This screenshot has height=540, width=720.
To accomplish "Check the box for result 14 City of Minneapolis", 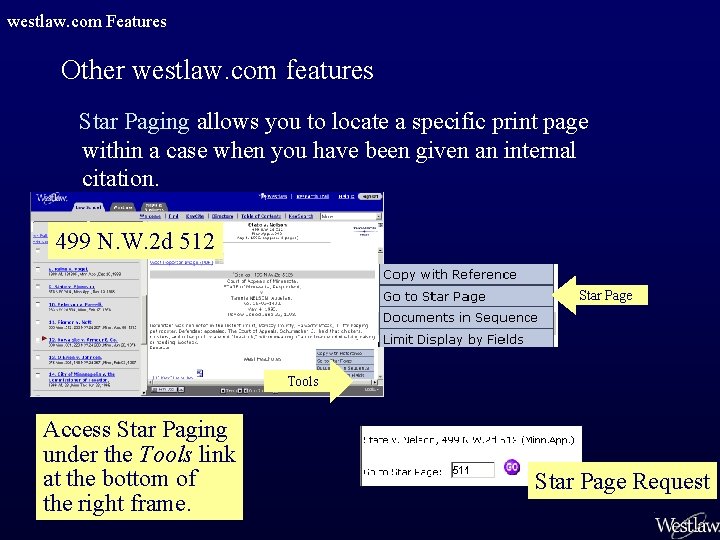I will pyautogui.click(x=38, y=374).
